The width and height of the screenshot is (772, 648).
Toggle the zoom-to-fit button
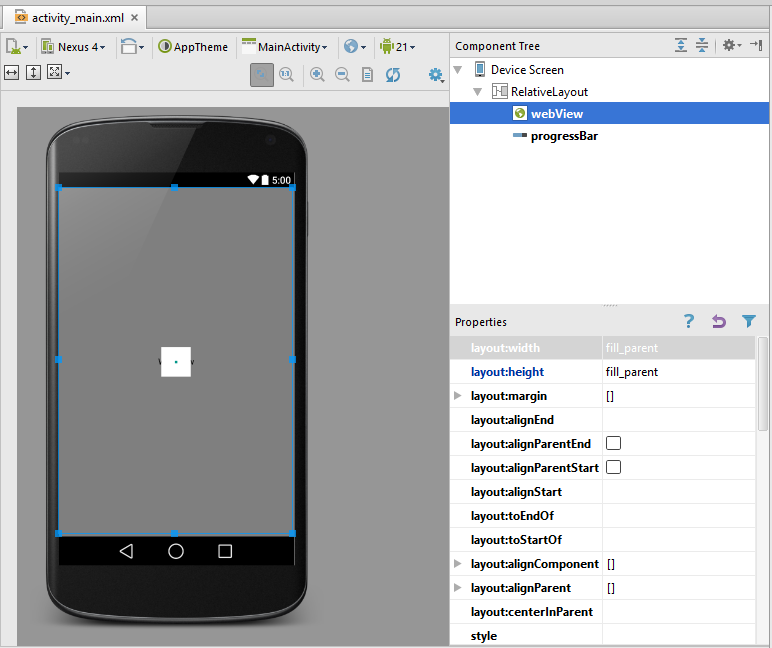pyautogui.click(x=261, y=74)
